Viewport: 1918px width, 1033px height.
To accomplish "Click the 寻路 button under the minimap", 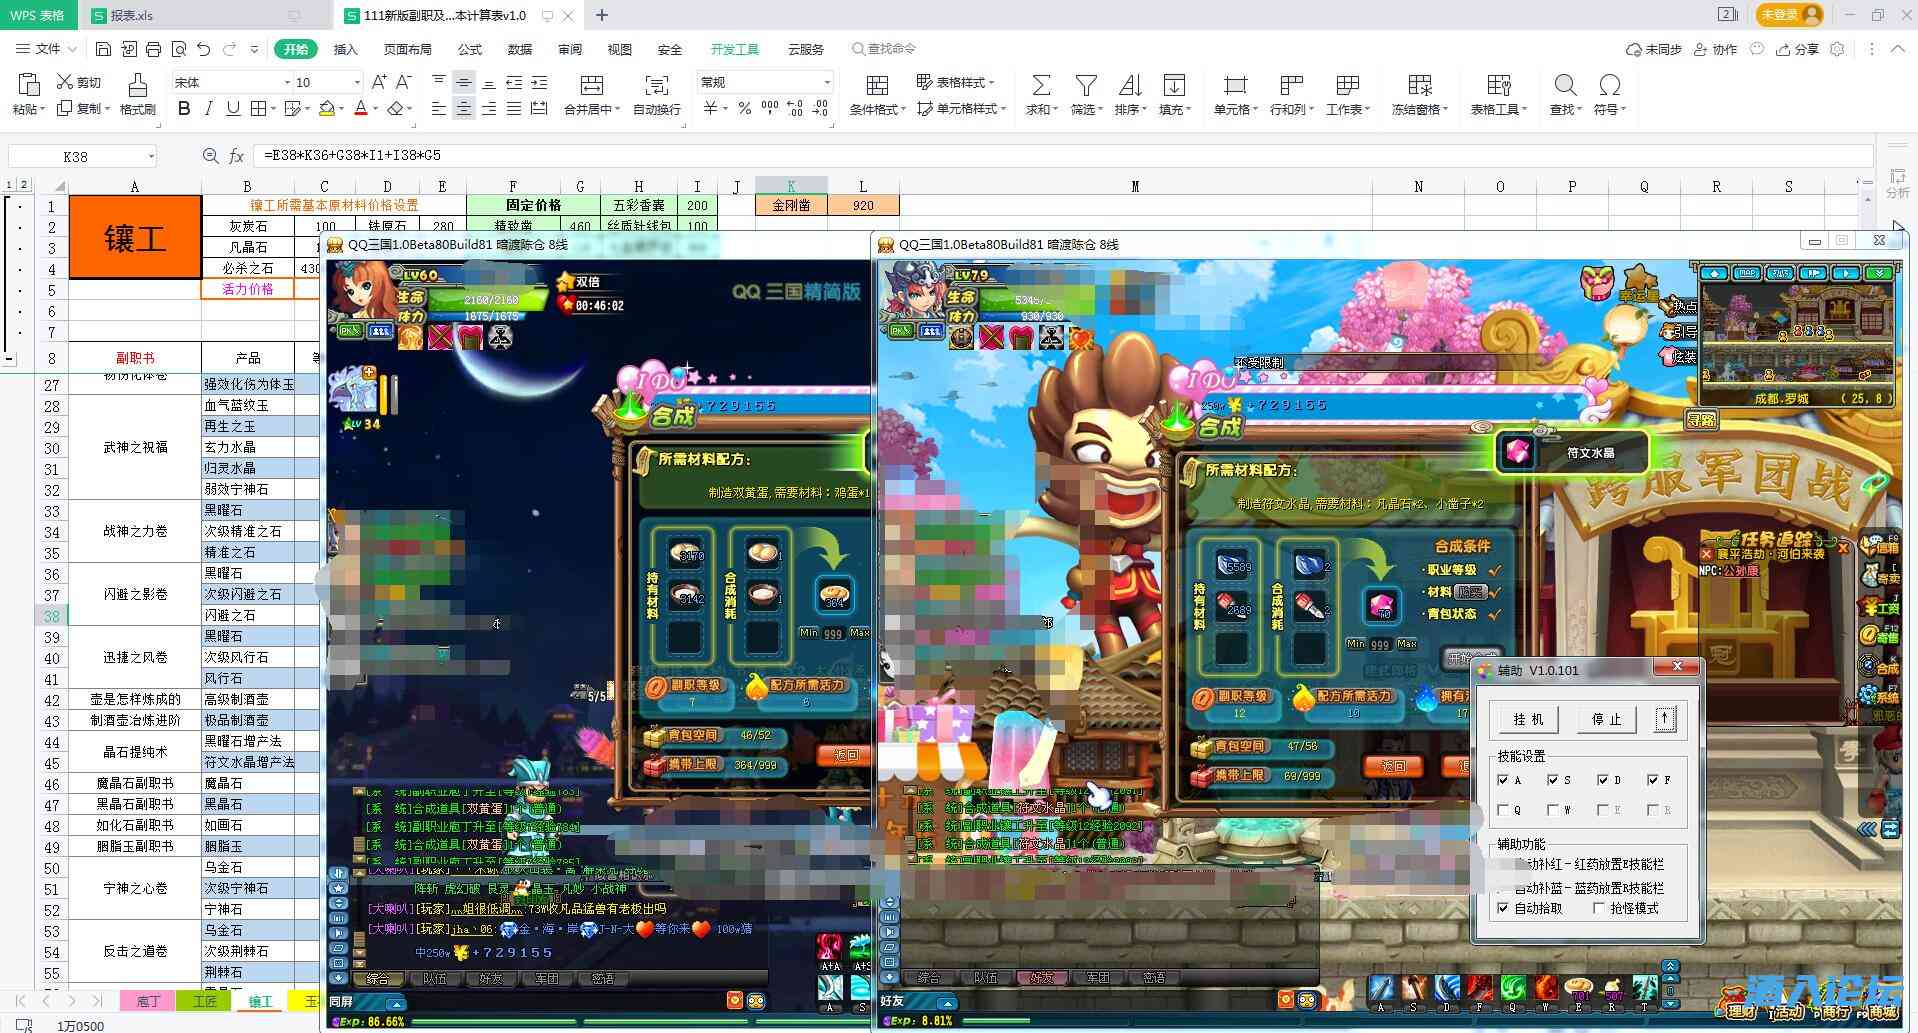I will 1702,420.
